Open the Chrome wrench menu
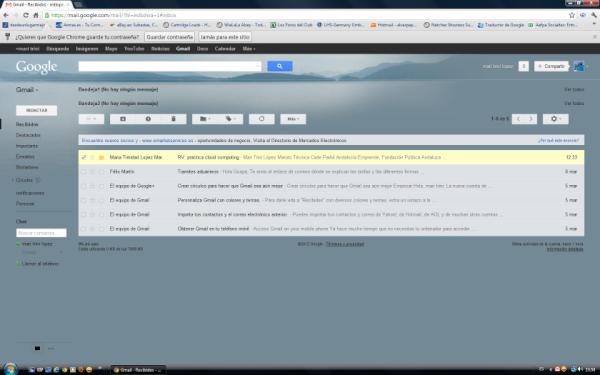The height and width of the screenshot is (375, 600). [594, 15]
